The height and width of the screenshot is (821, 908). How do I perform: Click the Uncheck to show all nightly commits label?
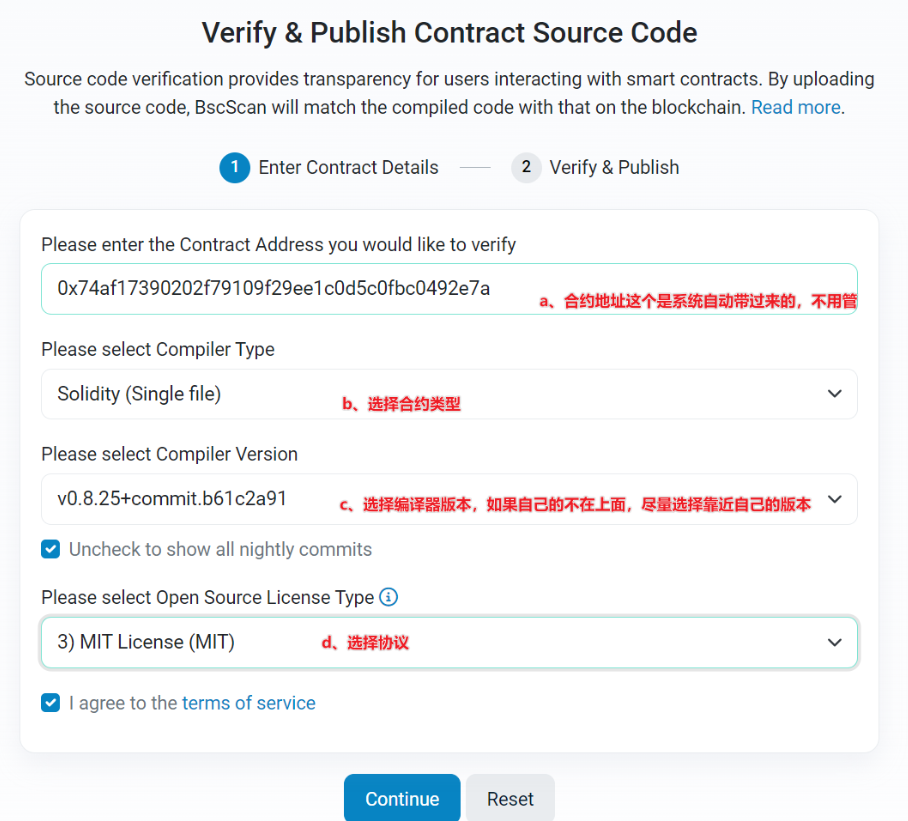(x=220, y=549)
